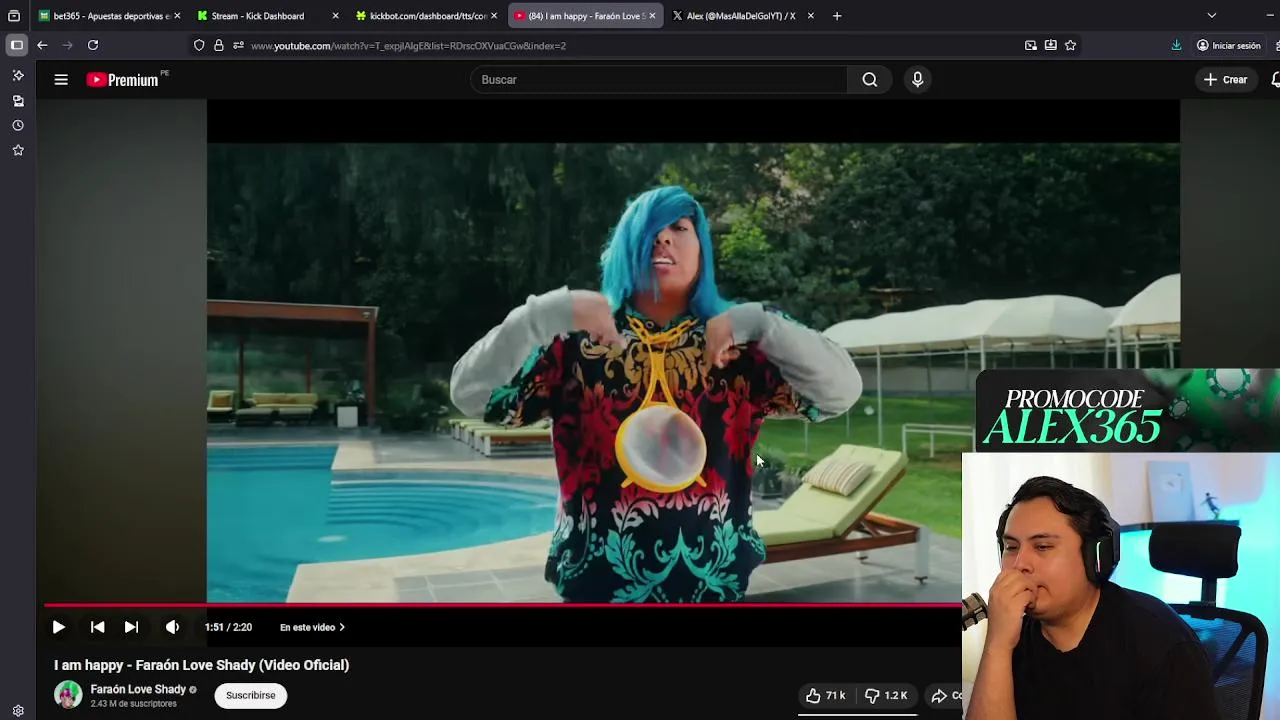
Task: Bookmark this page with the star icon
Action: click(x=1070, y=45)
